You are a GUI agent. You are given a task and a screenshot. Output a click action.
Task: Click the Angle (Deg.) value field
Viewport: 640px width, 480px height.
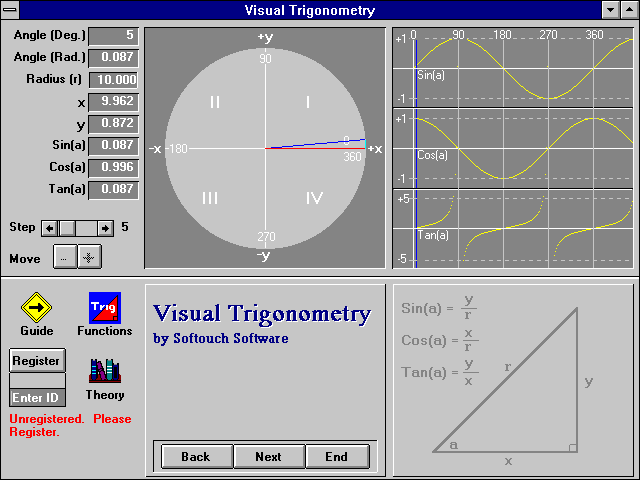(x=114, y=35)
